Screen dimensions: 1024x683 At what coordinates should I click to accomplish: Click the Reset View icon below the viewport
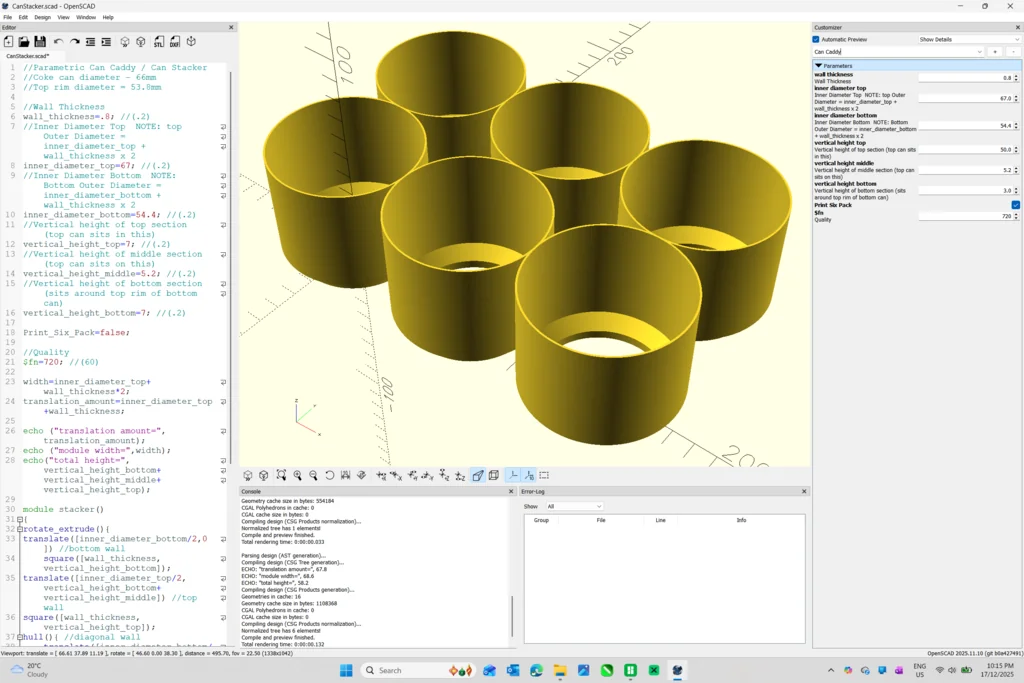point(329,476)
